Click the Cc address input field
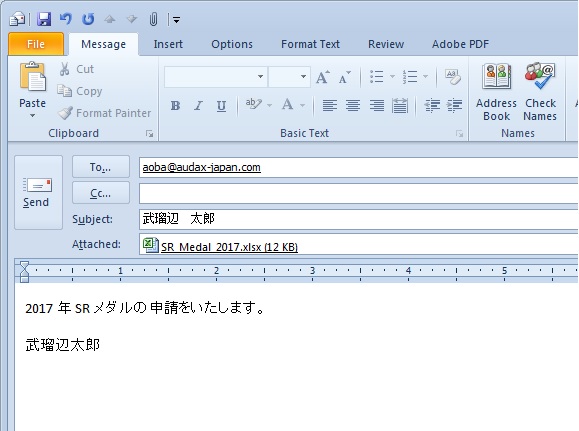Screen dimensions: 579x431 tap(358, 194)
